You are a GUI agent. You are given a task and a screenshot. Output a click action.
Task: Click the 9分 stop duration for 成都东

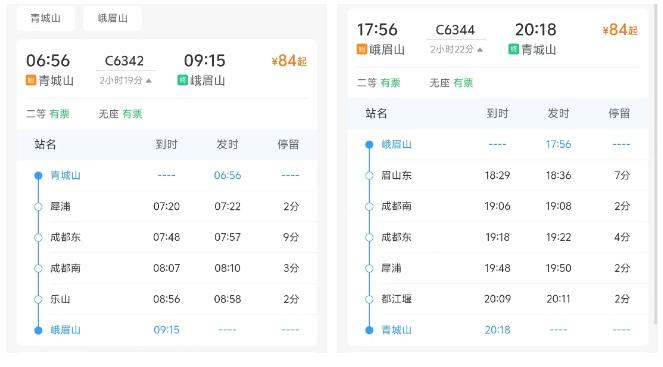pos(291,237)
